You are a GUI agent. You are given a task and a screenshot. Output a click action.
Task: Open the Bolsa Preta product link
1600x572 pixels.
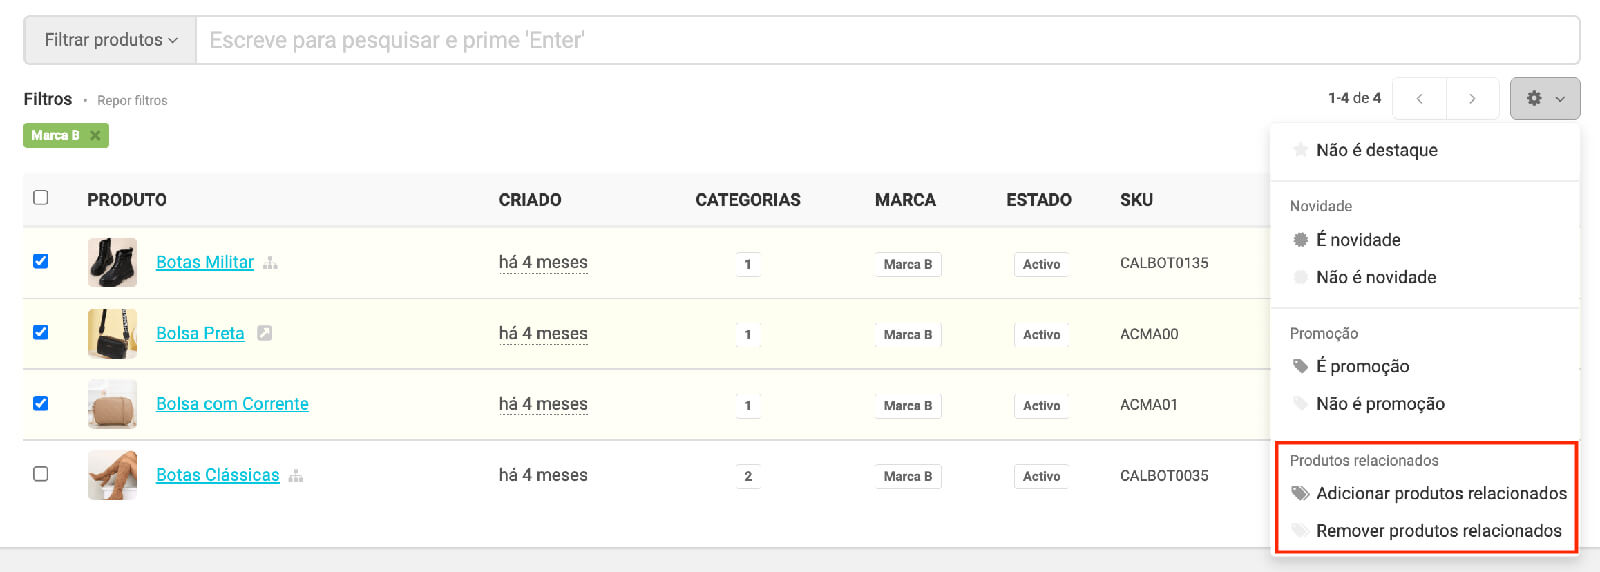point(200,333)
